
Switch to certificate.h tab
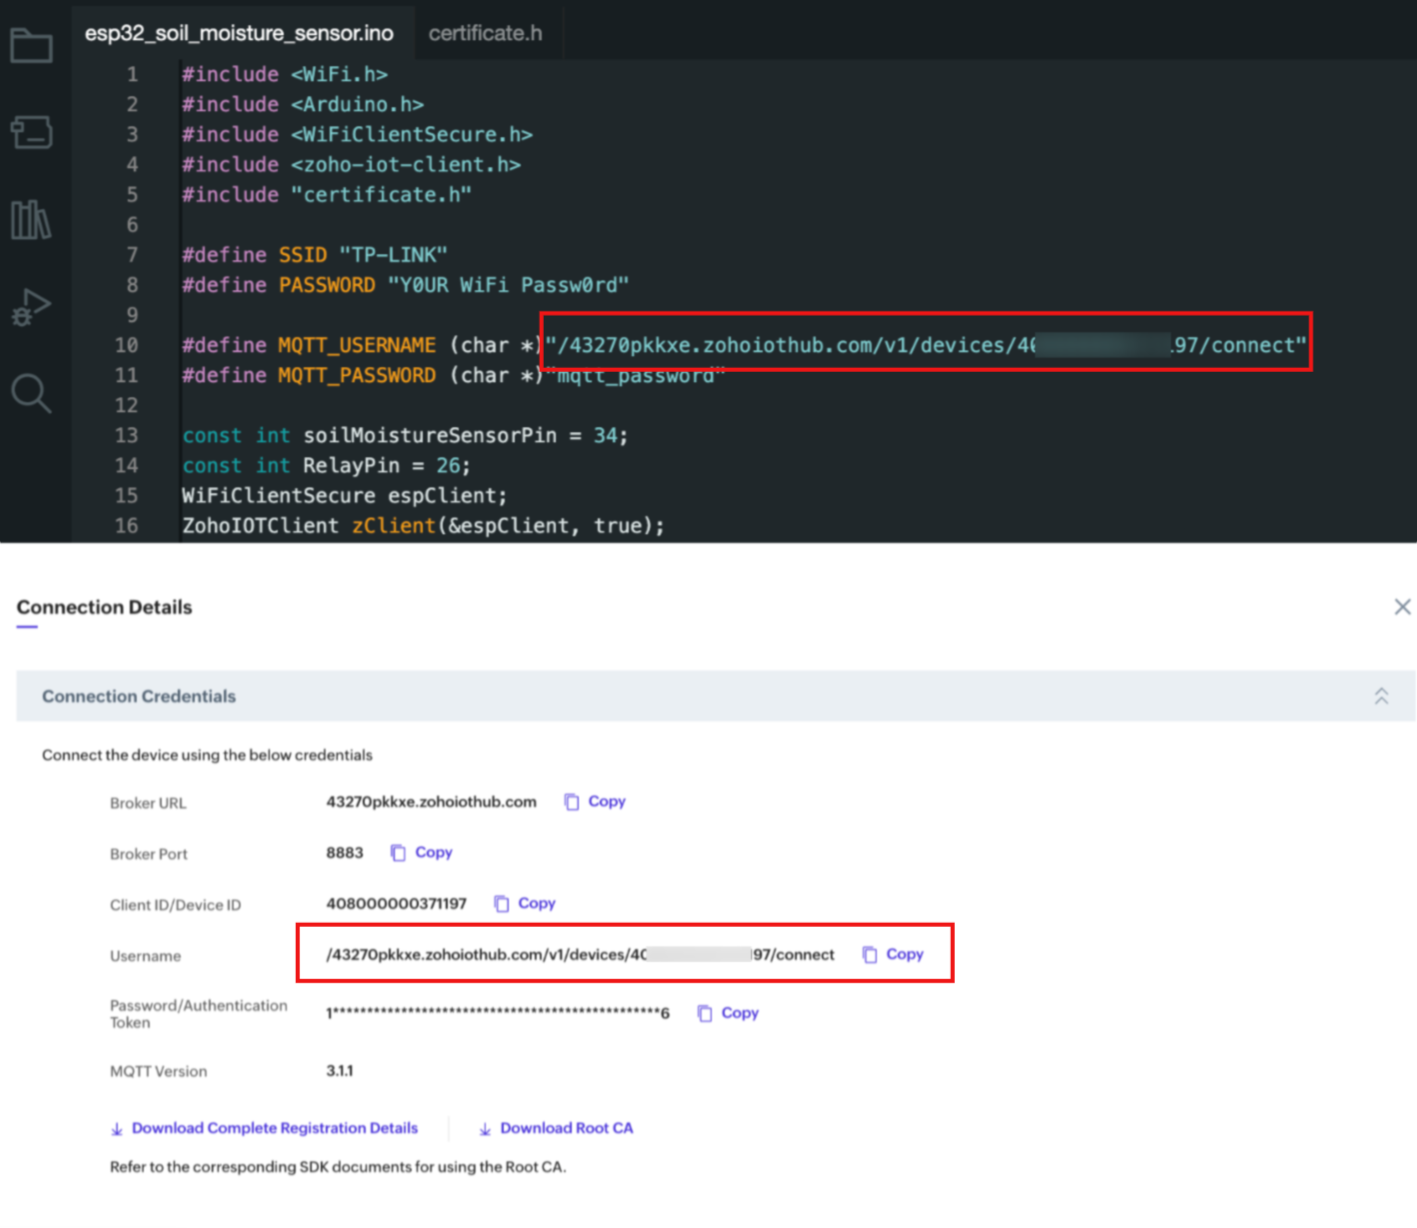tap(485, 33)
